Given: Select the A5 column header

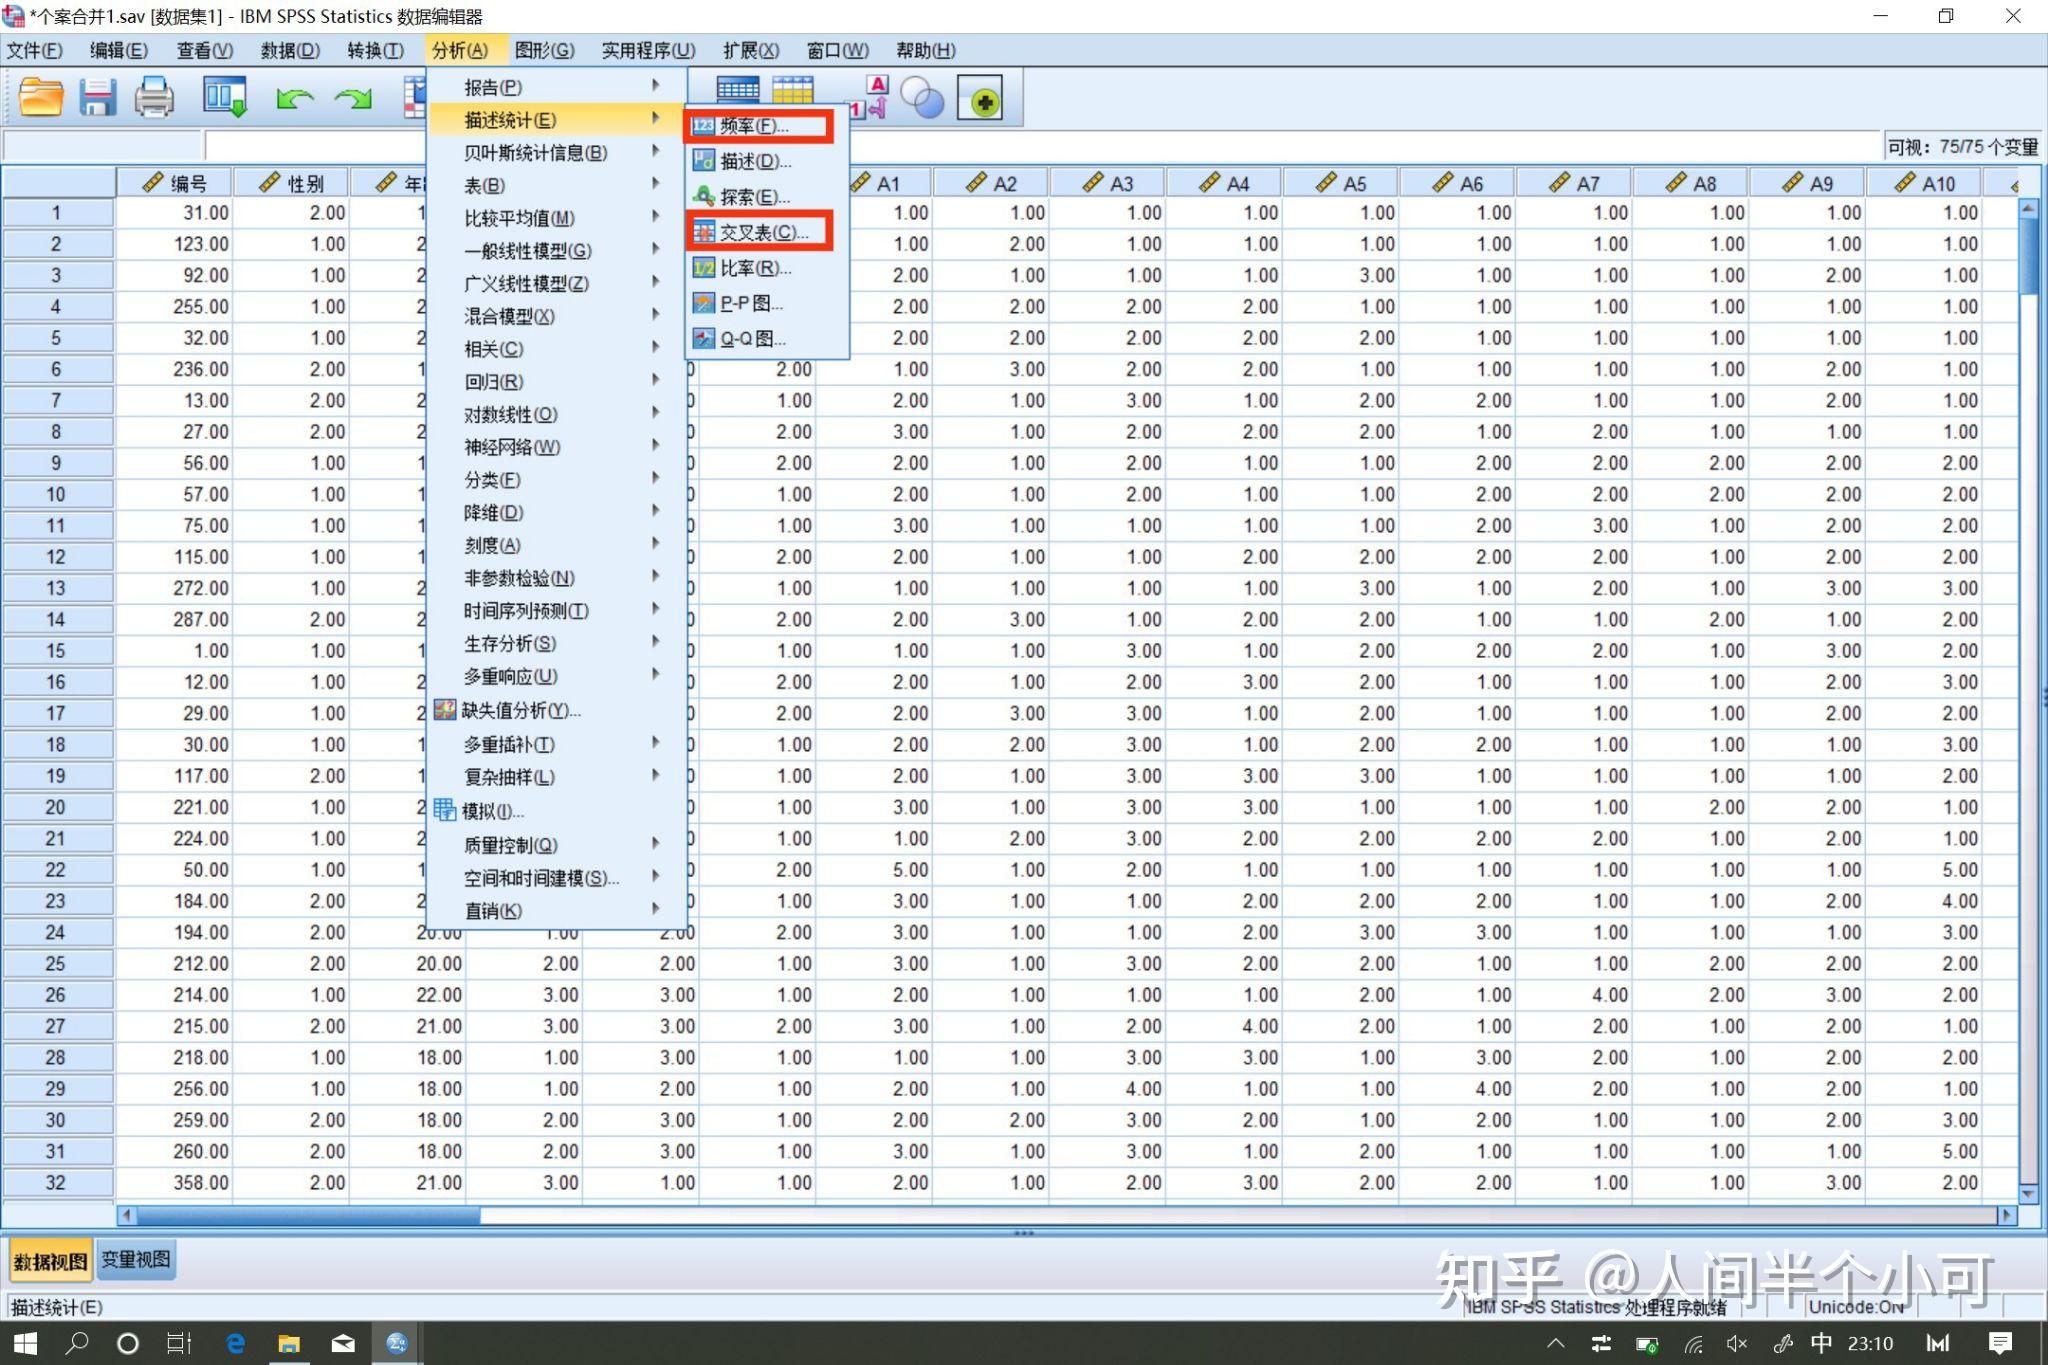Looking at the screenshot, I should pos(1341,183).
